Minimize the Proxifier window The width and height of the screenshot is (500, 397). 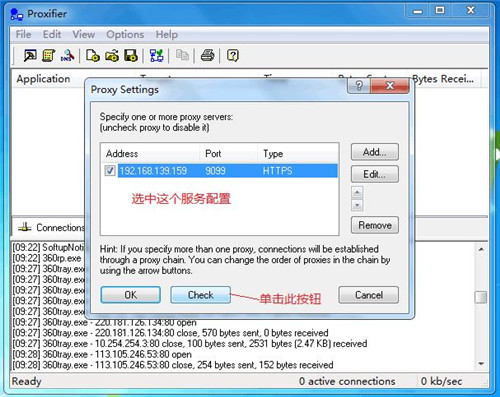click(418, 11)
